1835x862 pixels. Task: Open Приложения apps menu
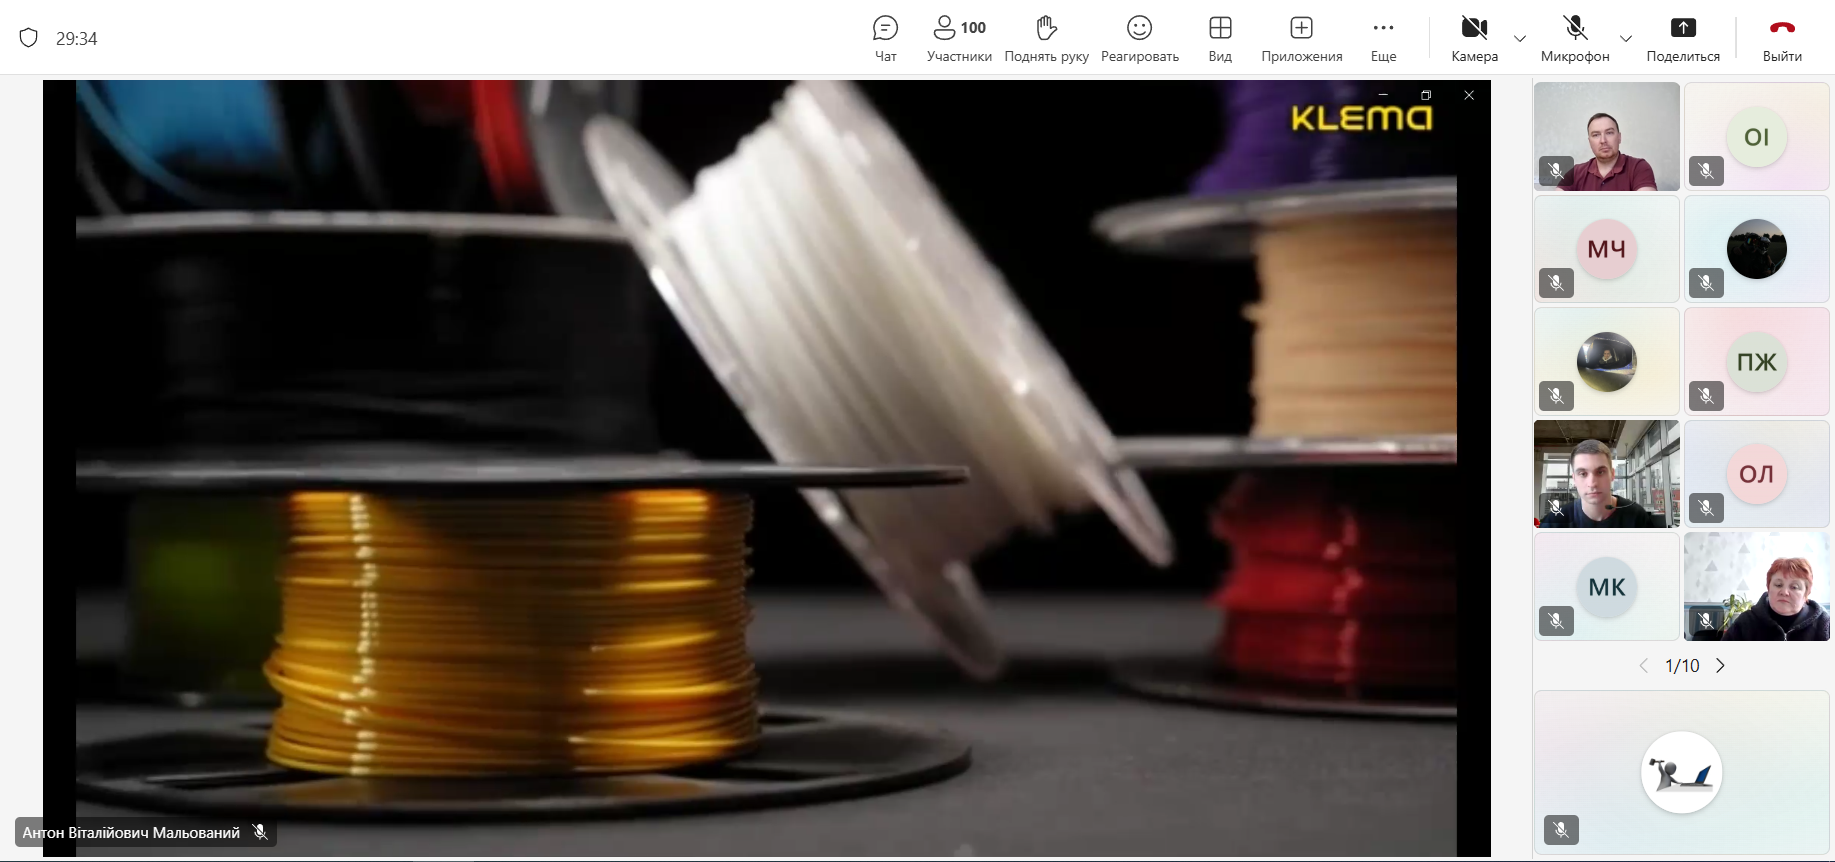[x=1301, y=38]
